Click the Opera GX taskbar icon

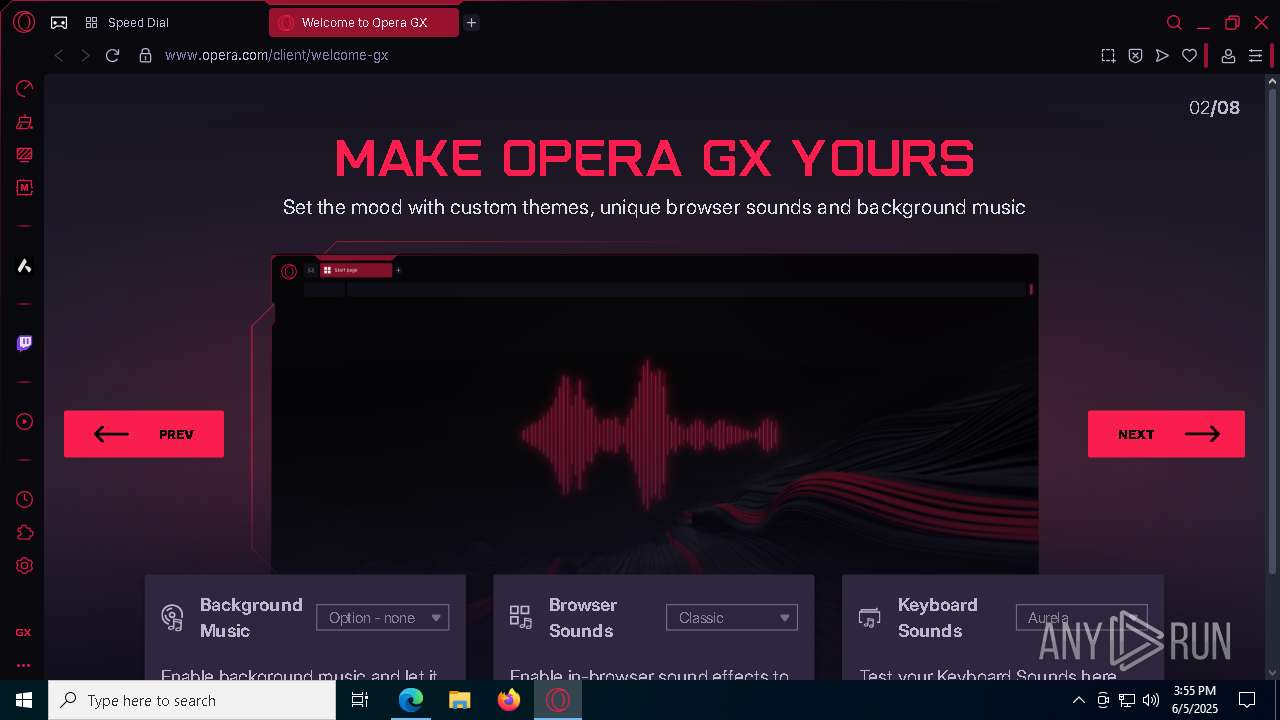click(558, 700)
